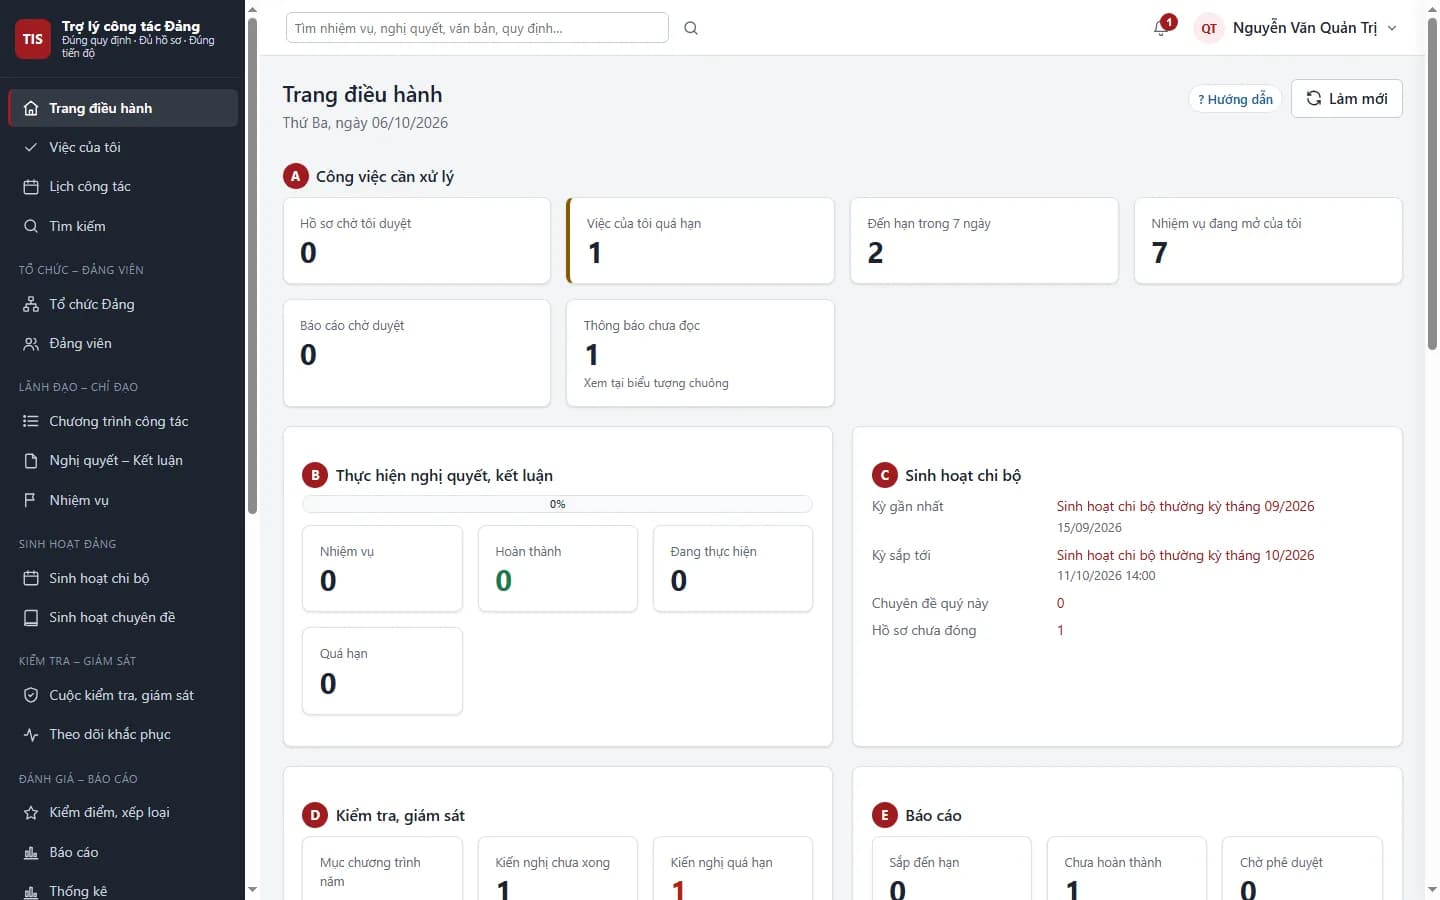Click the Hồ sơ chưa đóng value
This screenshot has height=900, width=1440.
click(1060, 630)
